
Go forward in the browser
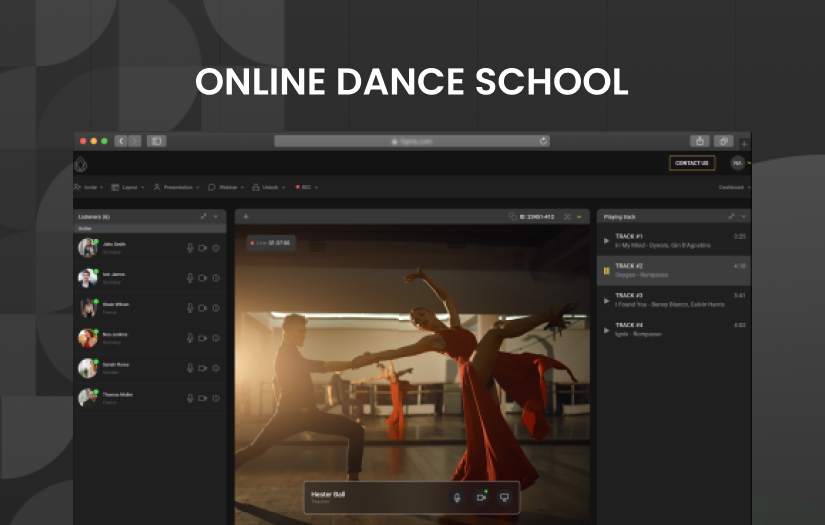coord(135,141)
